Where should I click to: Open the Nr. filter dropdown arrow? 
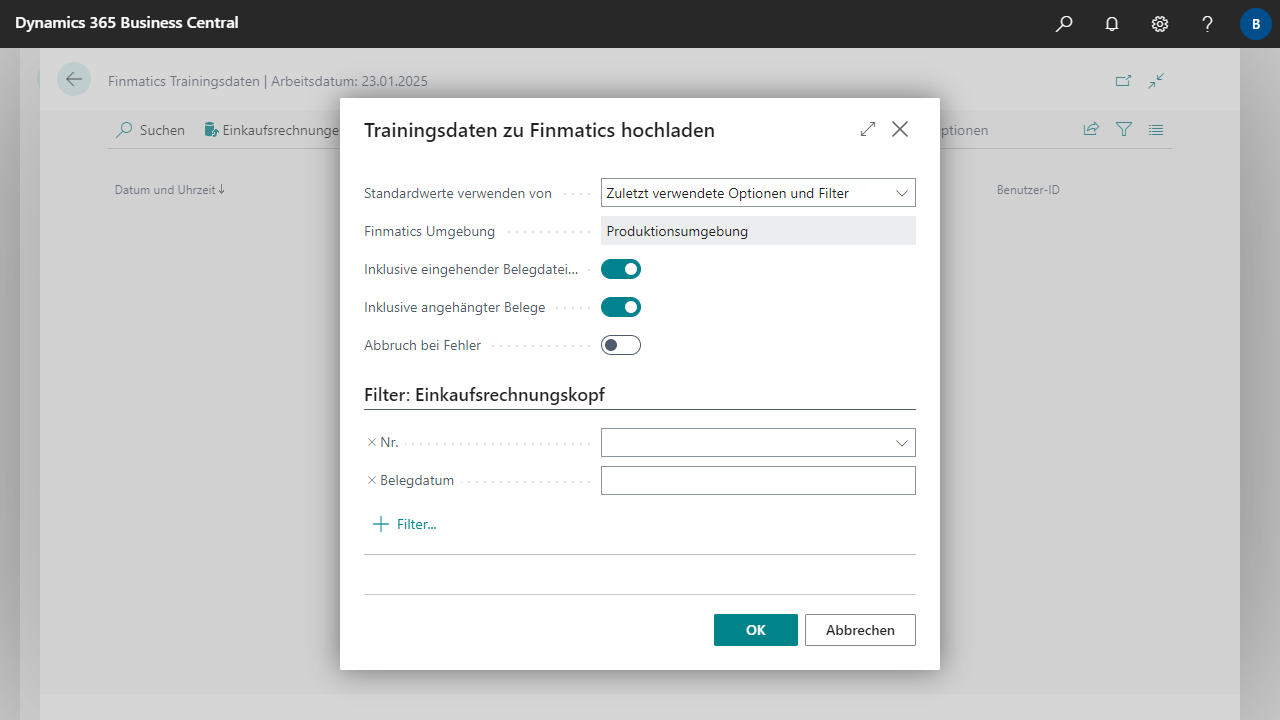click(x=902, y=443)
